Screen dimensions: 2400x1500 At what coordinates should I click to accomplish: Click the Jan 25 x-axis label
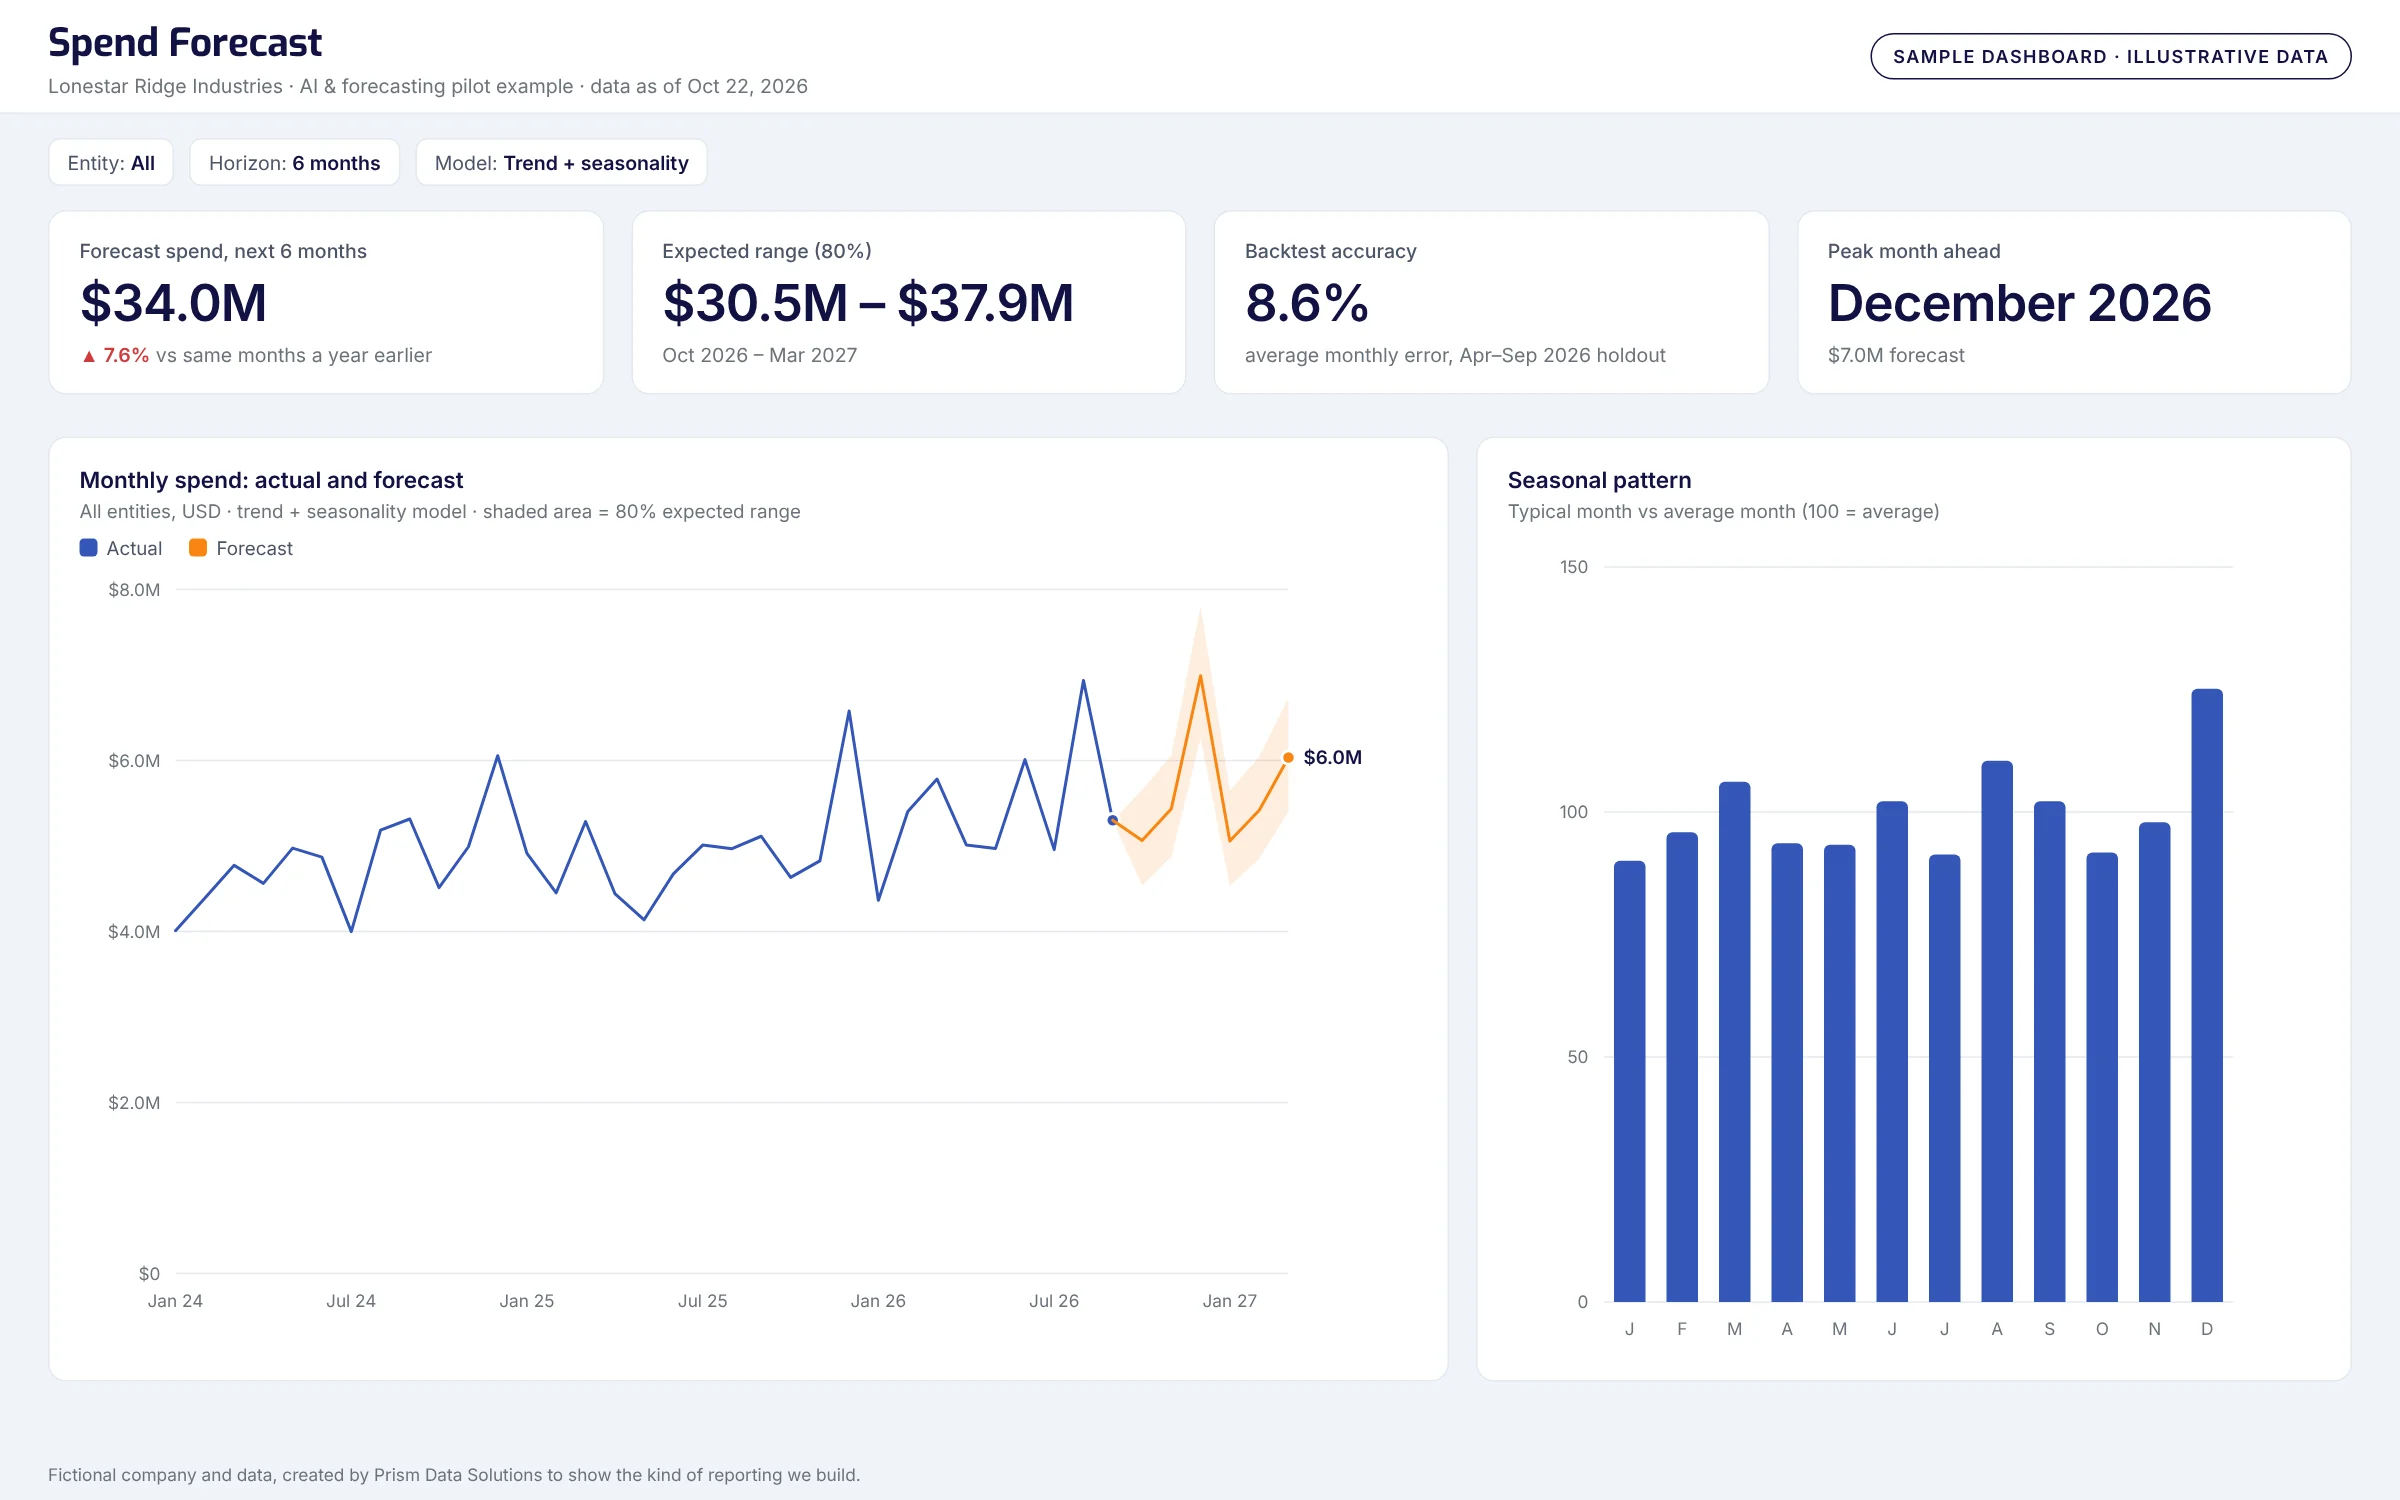(527, 1301)
